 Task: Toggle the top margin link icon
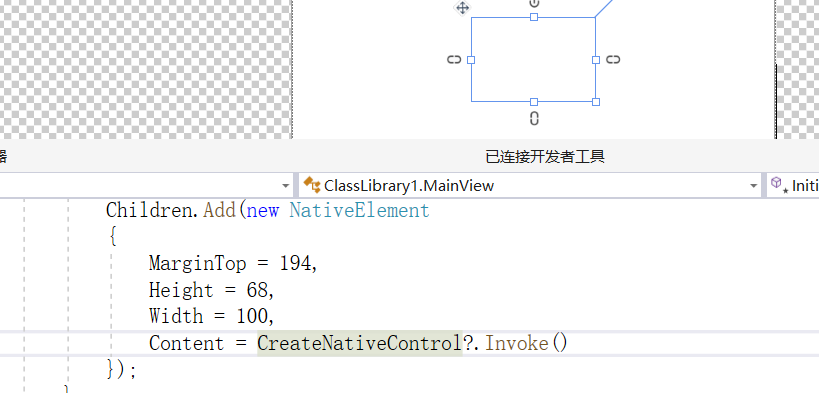click(534, 3)
